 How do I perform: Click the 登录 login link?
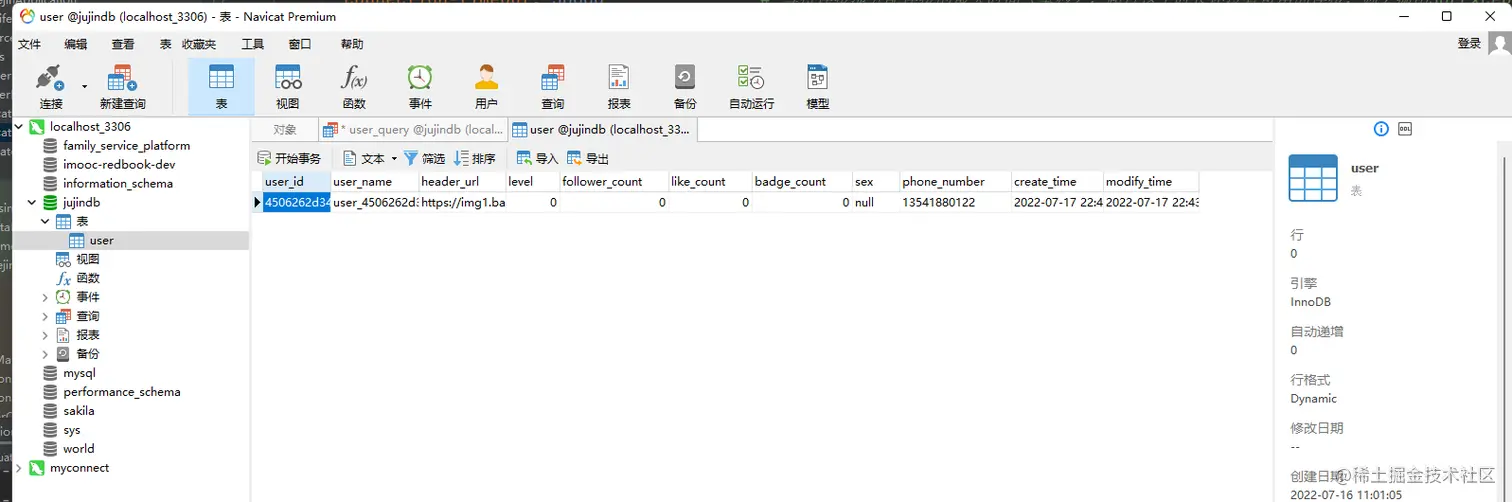1469,43
